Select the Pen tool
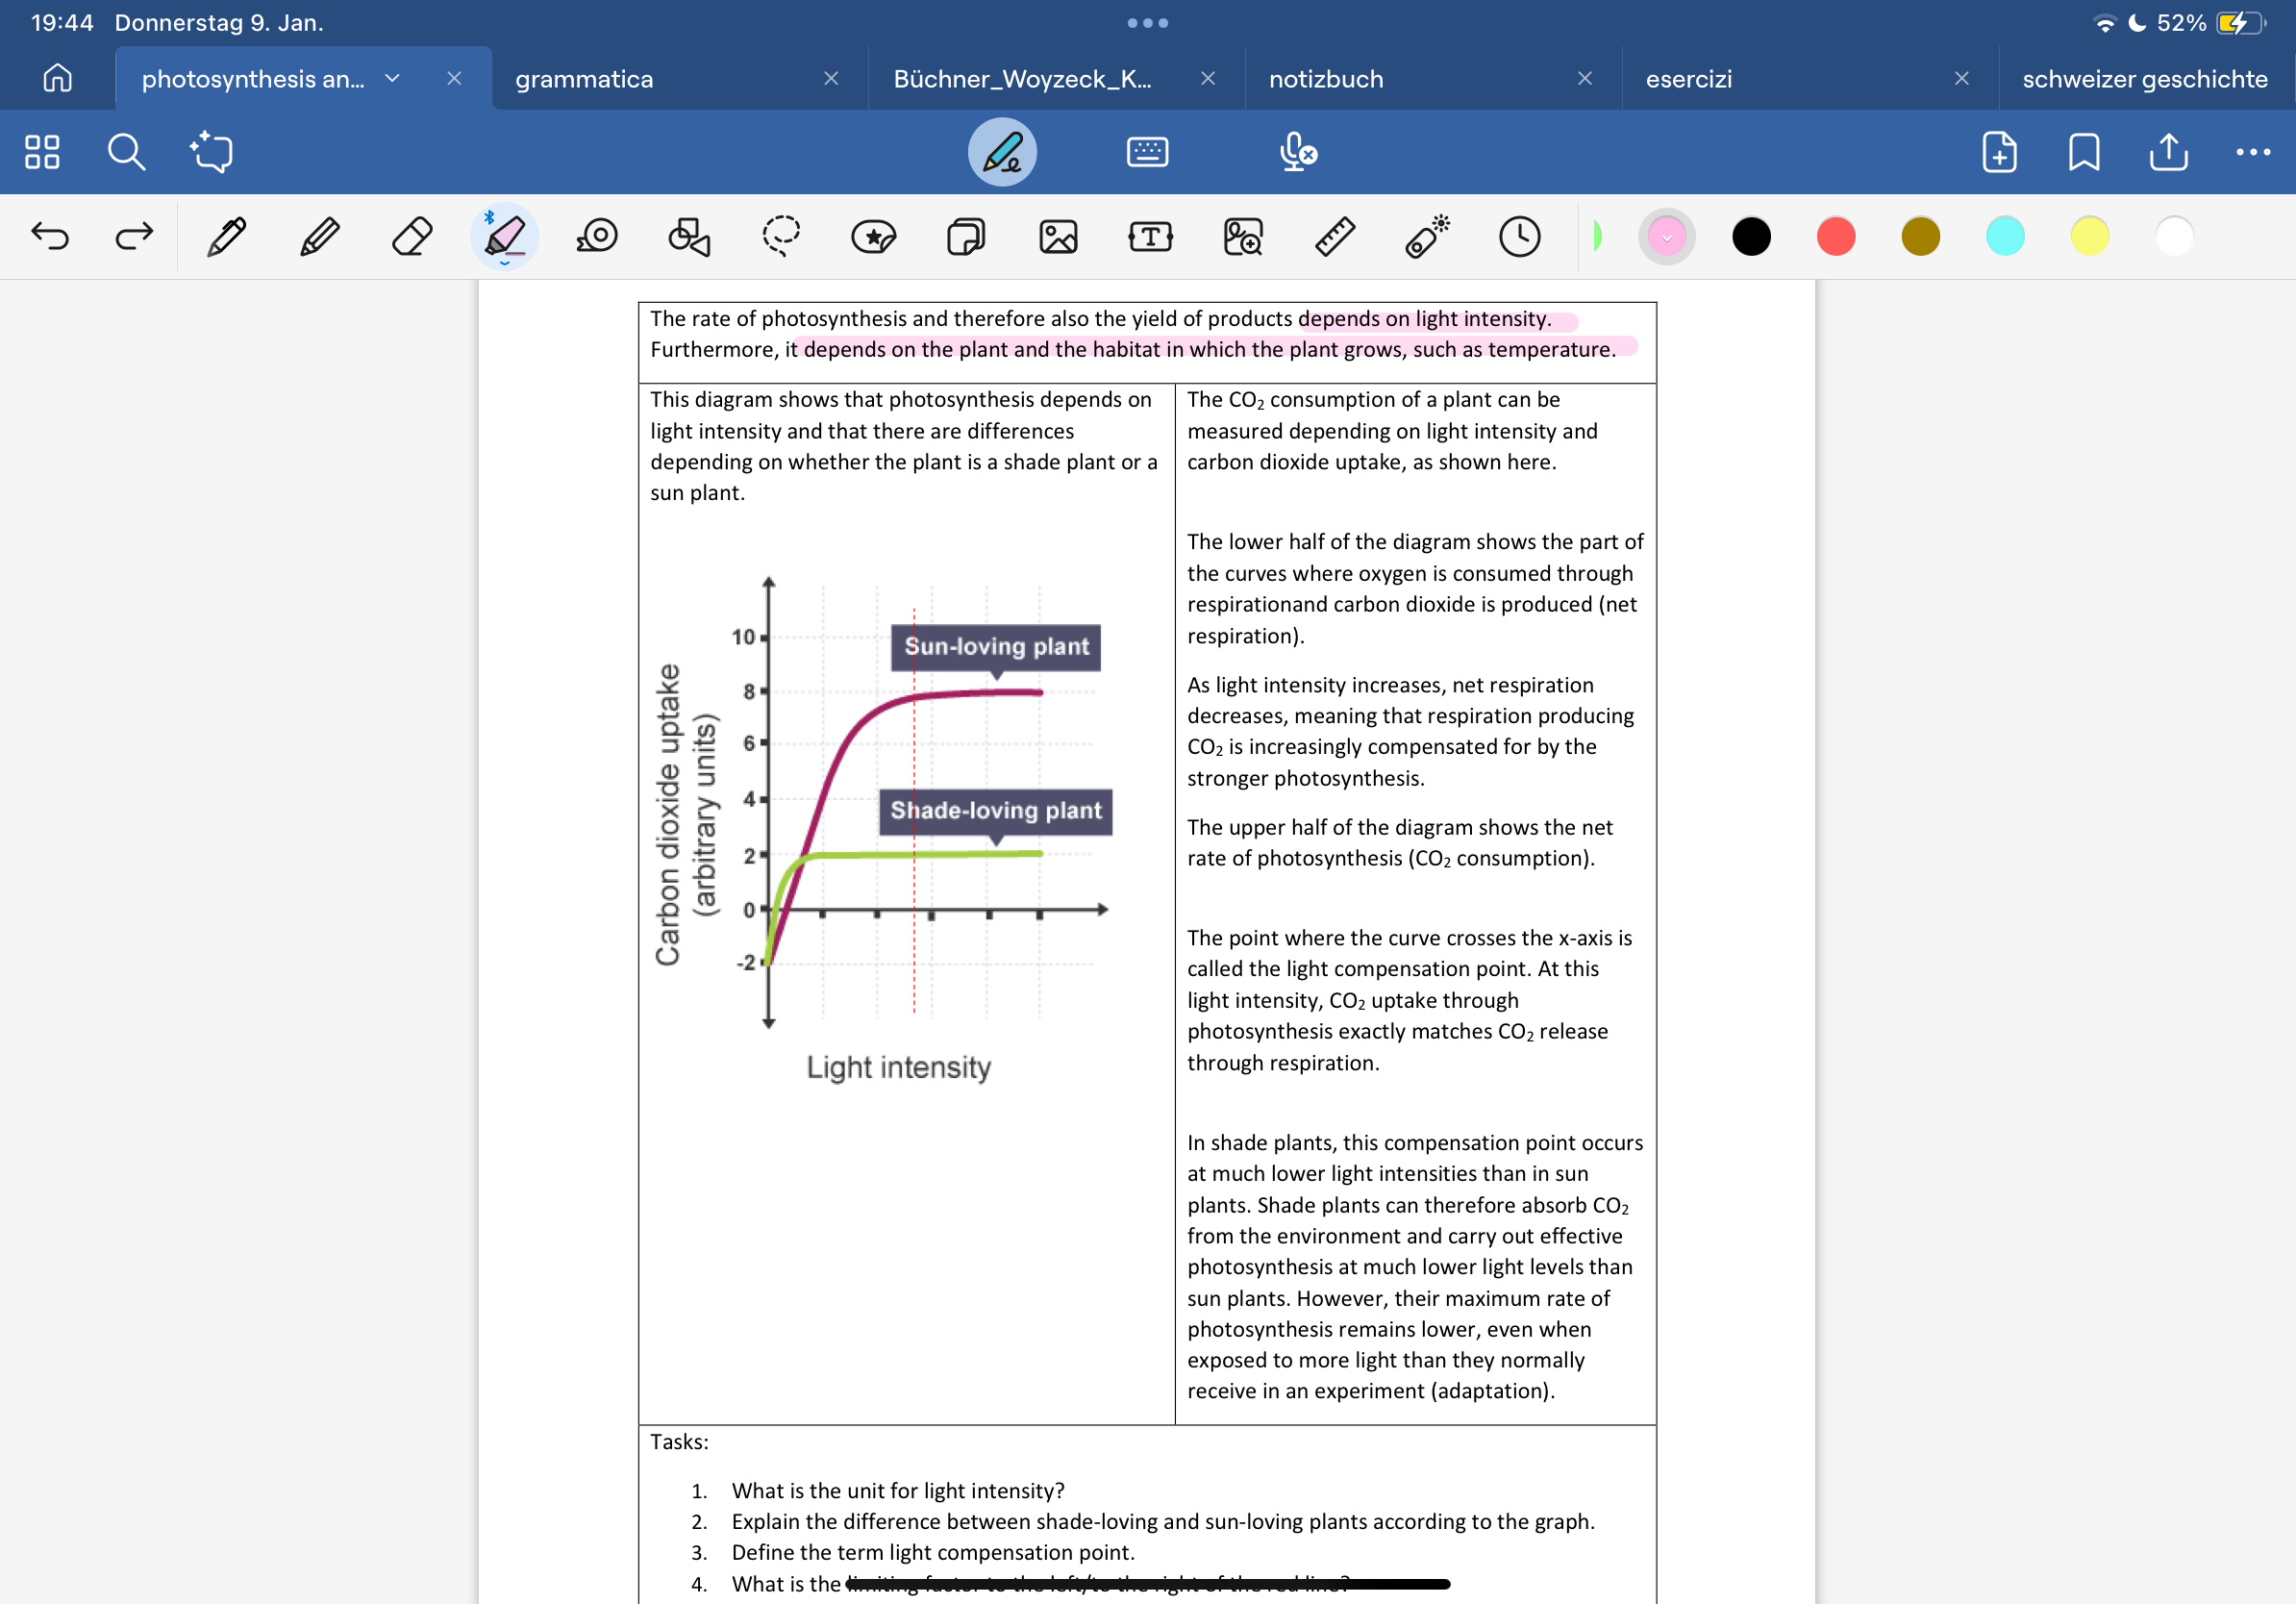Screen dimensions: 2296x1604 pyautogui.click(x=227, y=237)
